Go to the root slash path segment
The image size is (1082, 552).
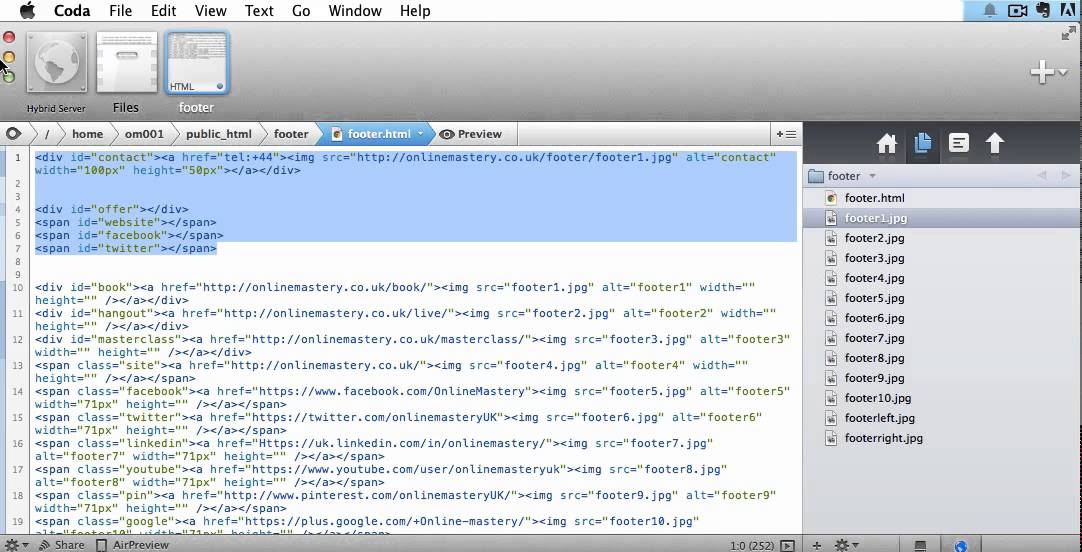tap(47, 134)
